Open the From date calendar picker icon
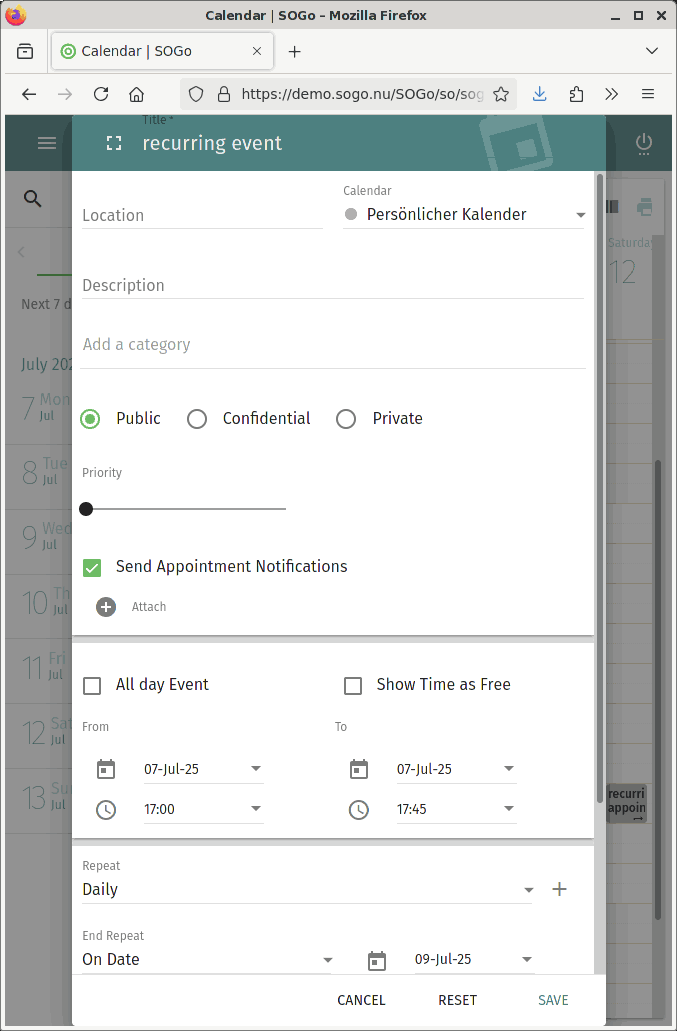Image resolution: width=677 pixels, height=1031 pixels. pyautogui.click(x=106, y=769)
